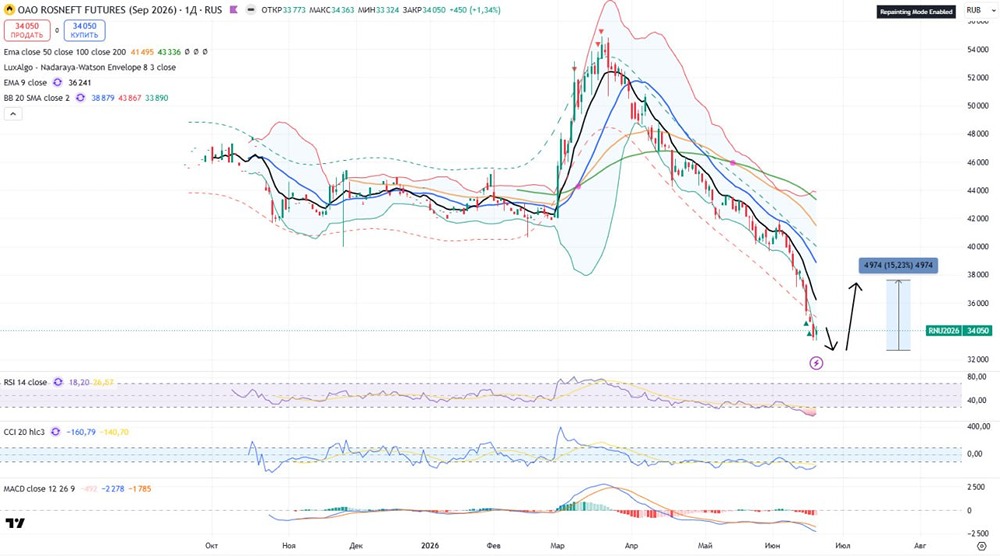
Task: Click the BB value 38 879
Action: click(x=103, y=98)
